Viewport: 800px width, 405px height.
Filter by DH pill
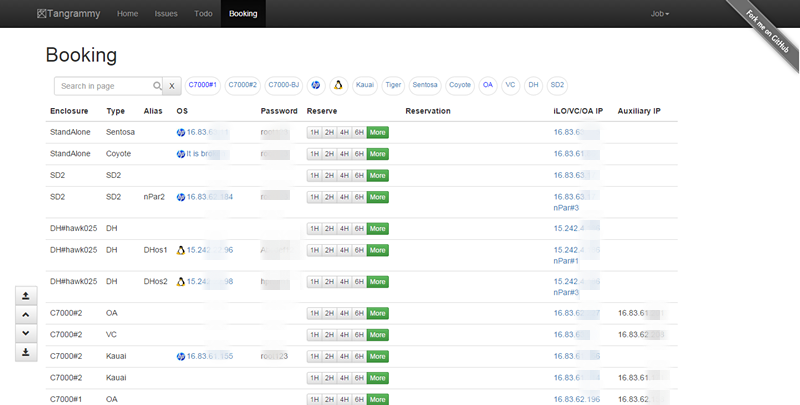tap(533, 85)
